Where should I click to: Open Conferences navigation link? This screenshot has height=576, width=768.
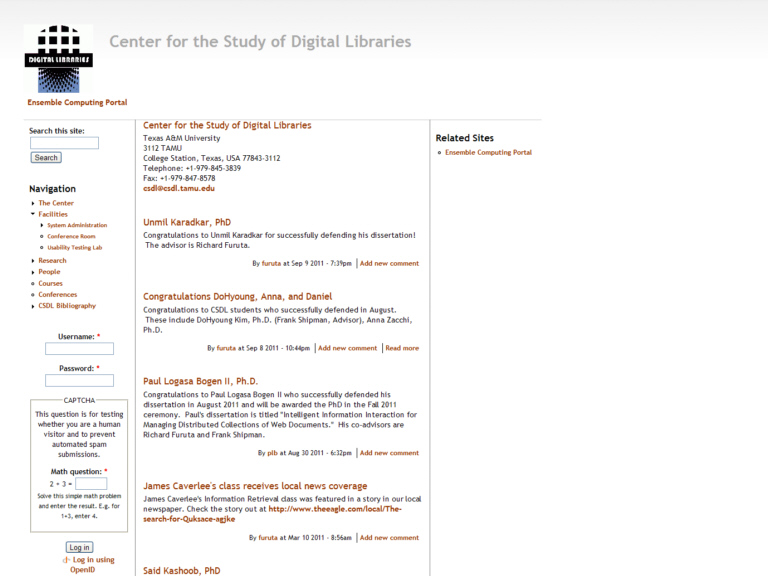(58, 294)
